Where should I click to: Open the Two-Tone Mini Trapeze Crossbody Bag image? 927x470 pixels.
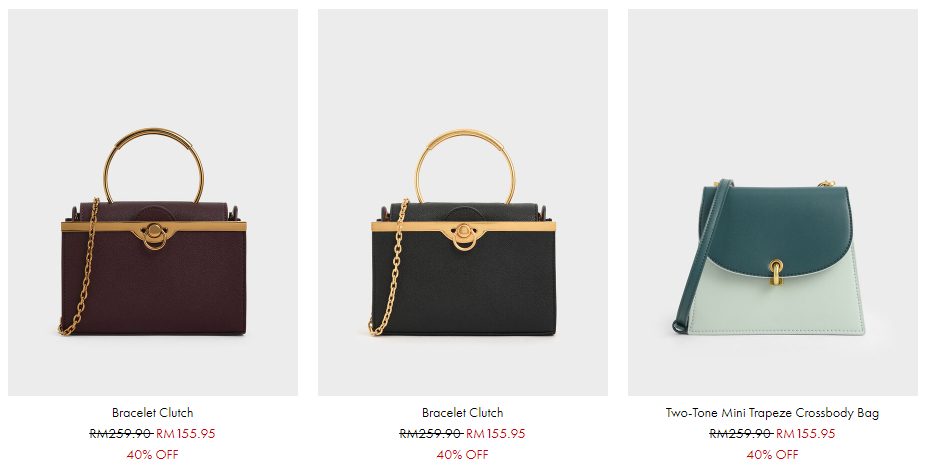tap(773, 202)
